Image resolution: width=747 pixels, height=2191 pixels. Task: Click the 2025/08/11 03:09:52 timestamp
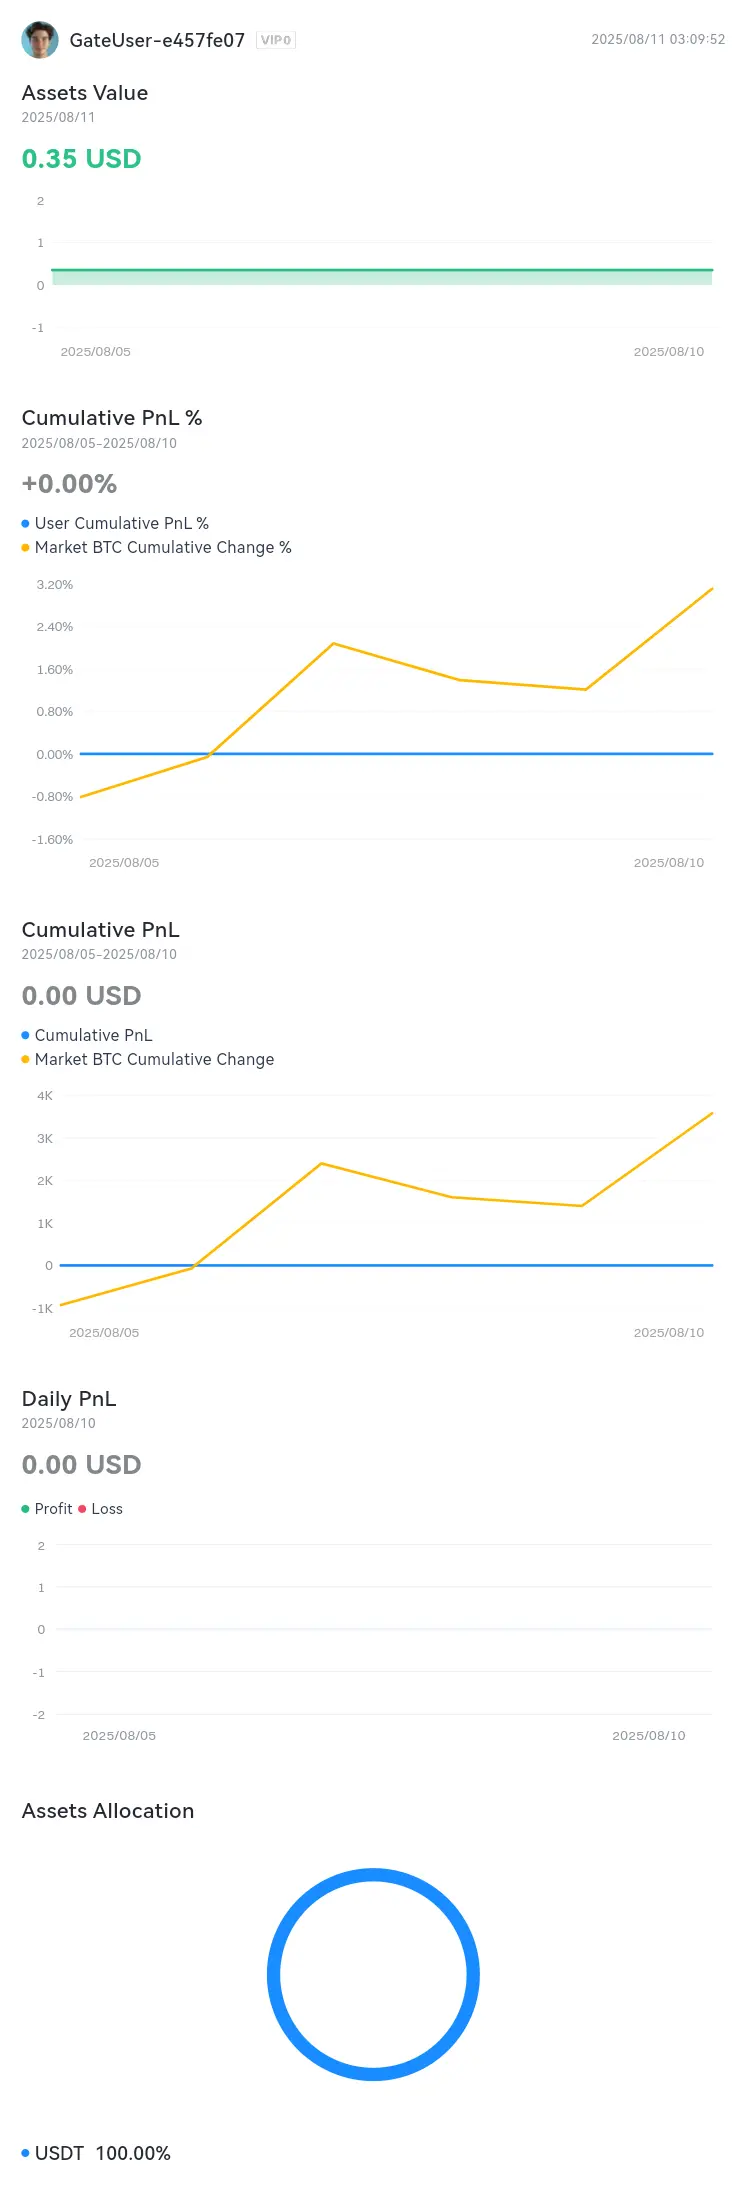pyautogui.click(x=658, y=40)
